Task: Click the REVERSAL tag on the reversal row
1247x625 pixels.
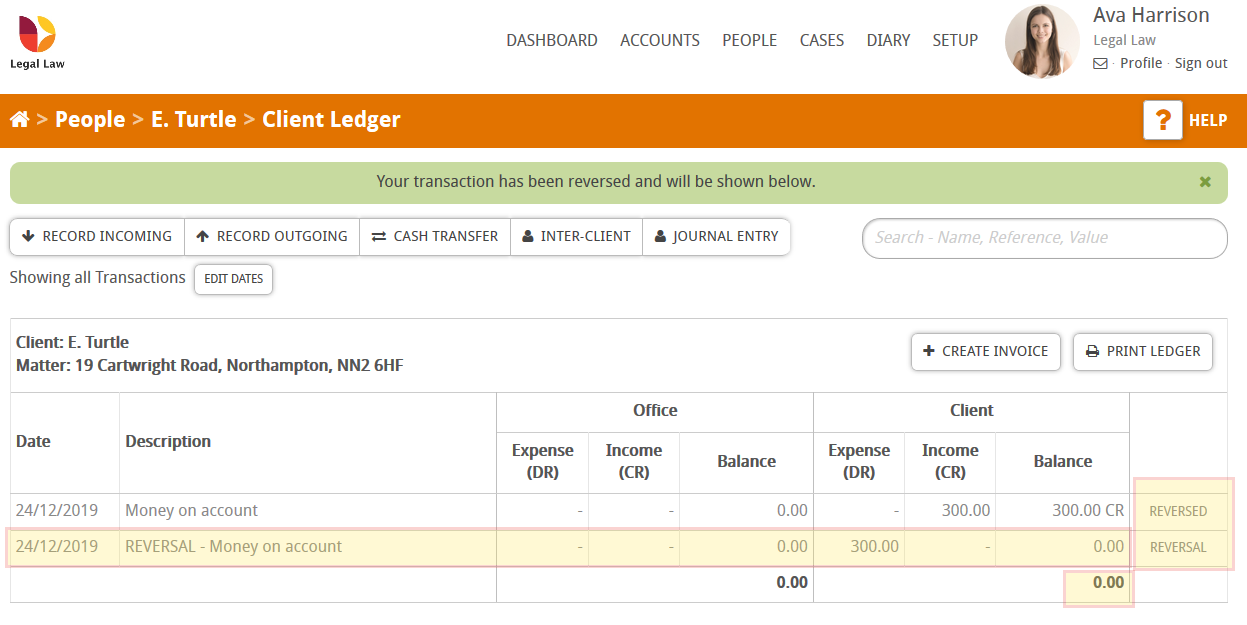Action: (x=1179, y=547)
